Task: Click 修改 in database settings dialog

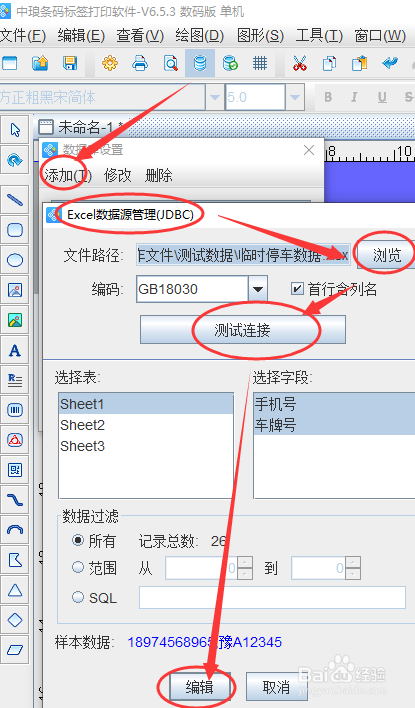Action: (117, 175)
